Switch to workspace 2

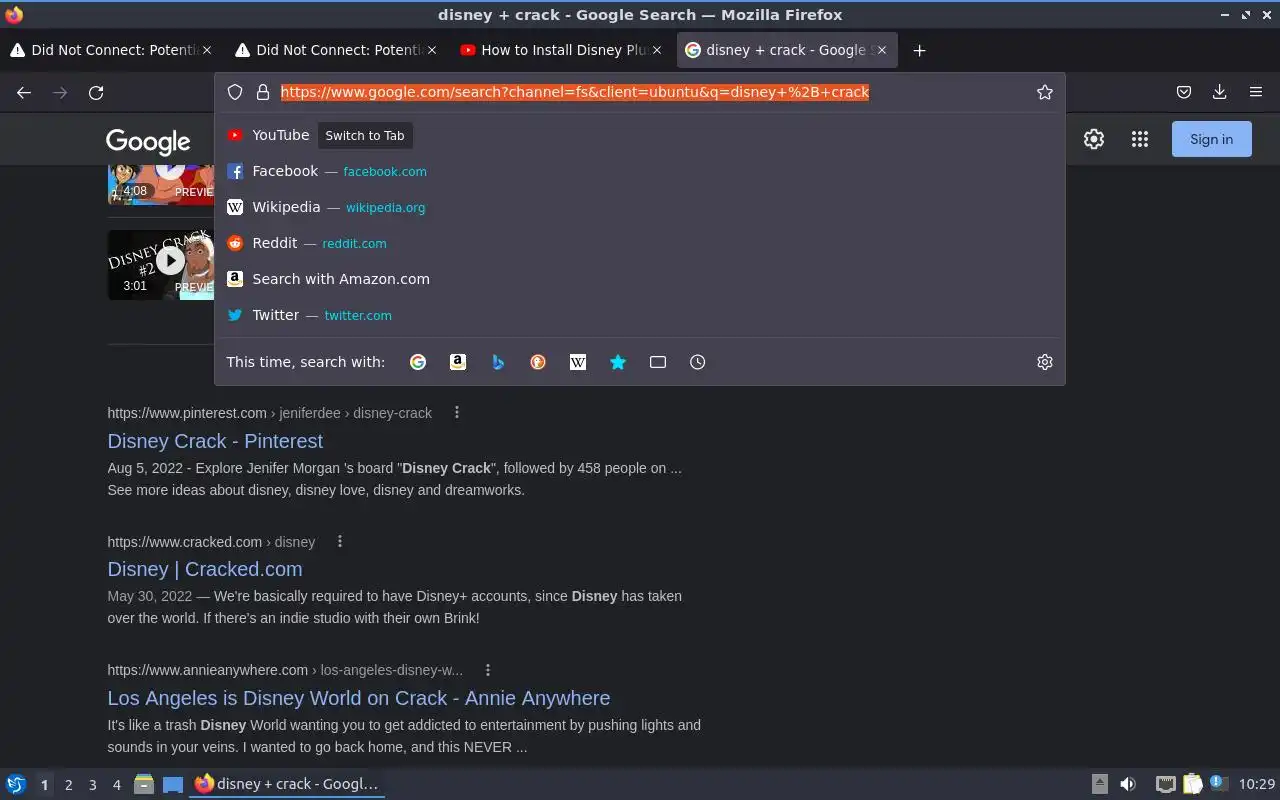point(68,785)
